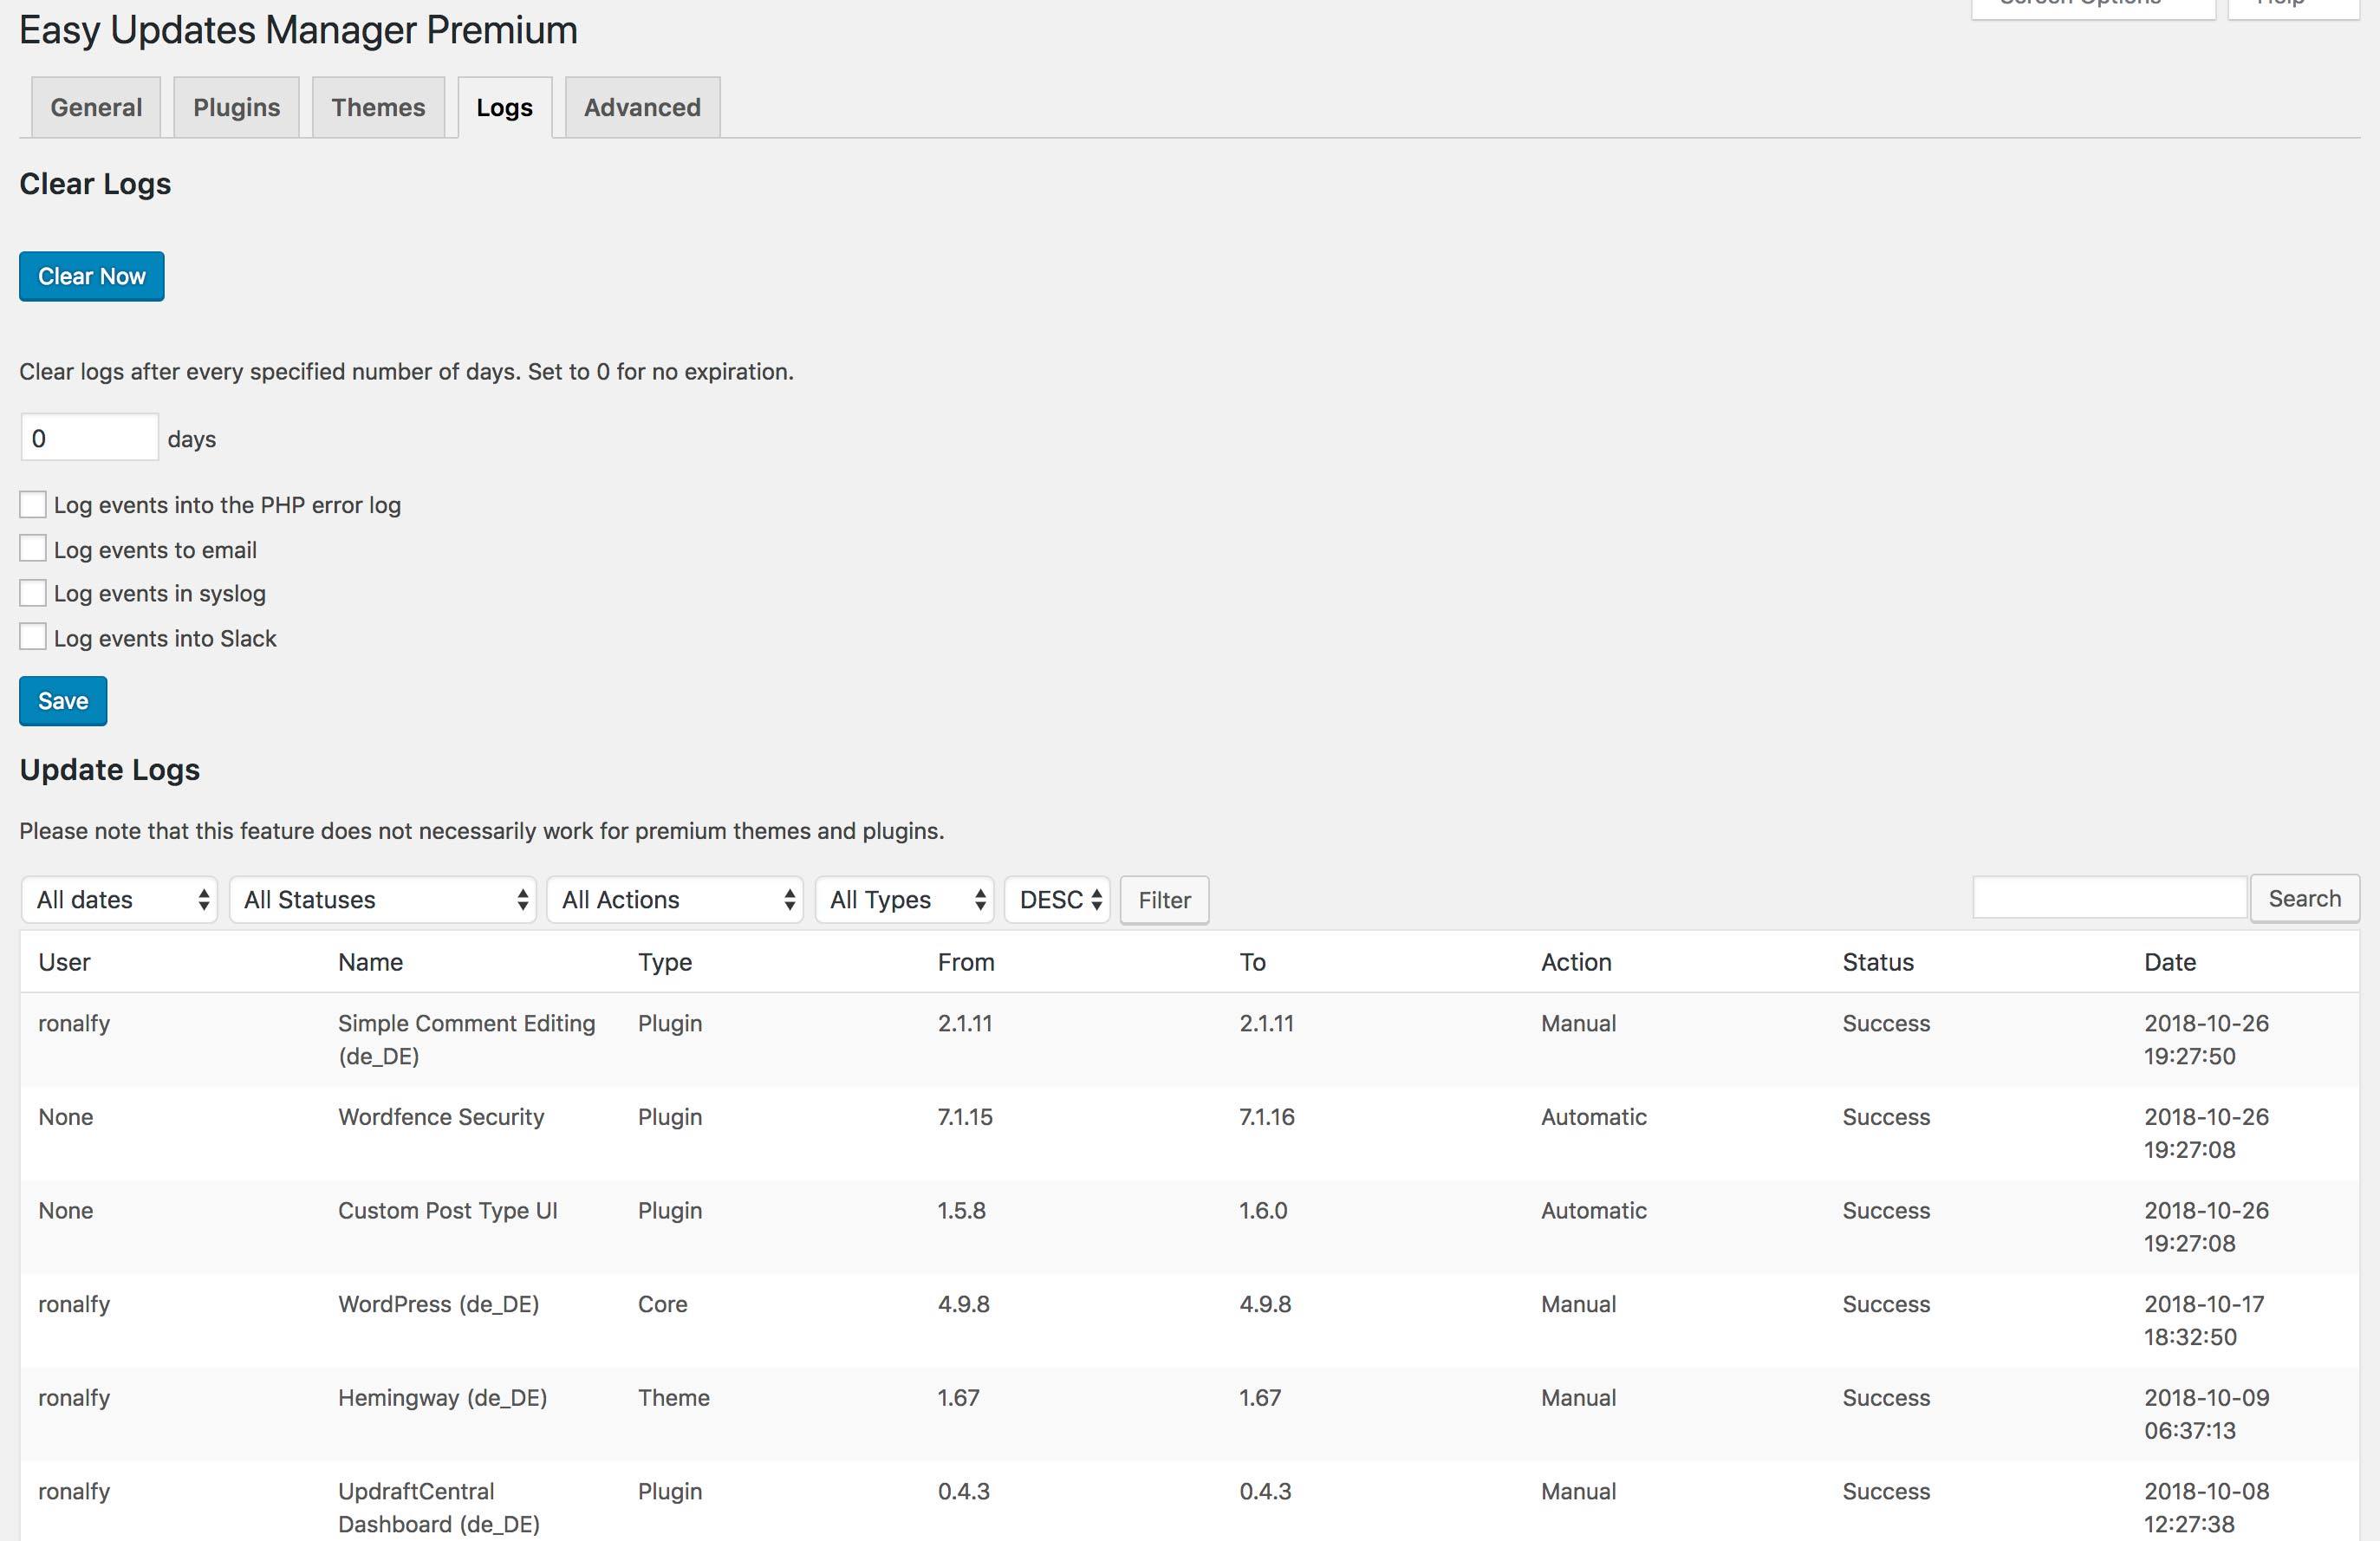Enable logging events into Slack
Image resolution: width=2380 pixels, height=1541 pixels.
[x=33, y=636]
